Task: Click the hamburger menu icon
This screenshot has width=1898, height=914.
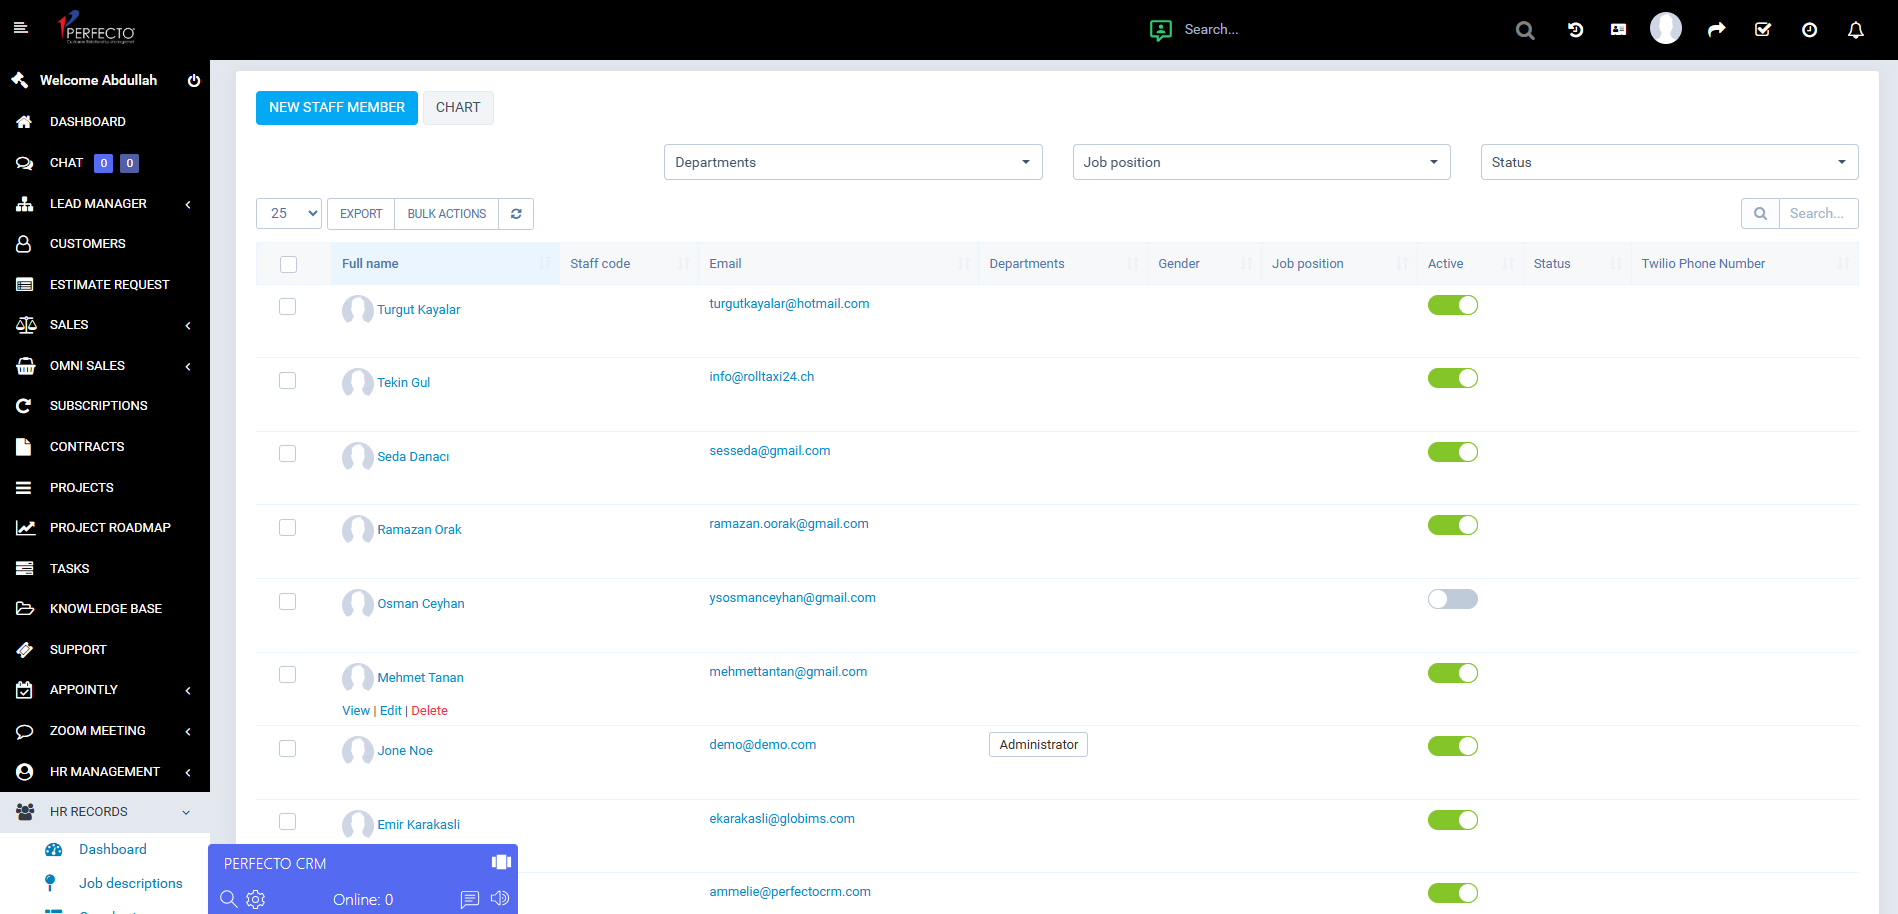Action: [x=20, y=28]
